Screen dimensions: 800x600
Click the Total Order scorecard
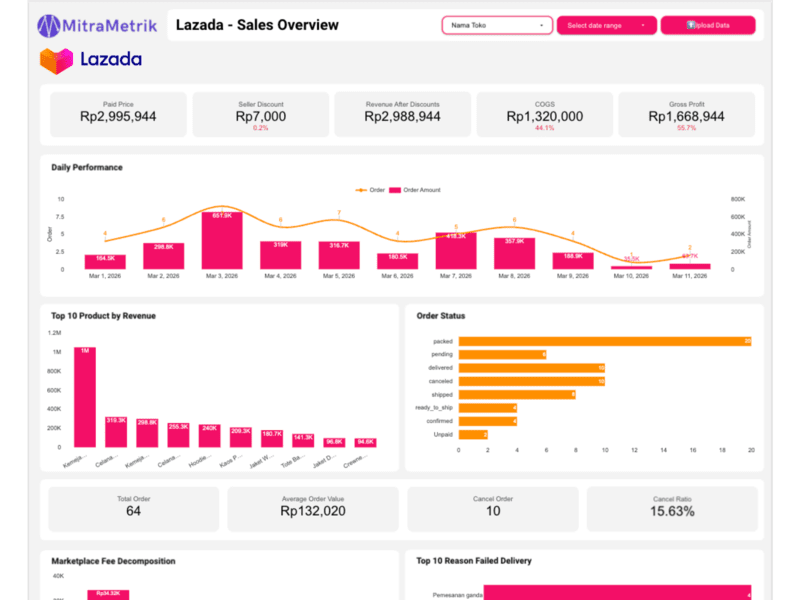133,509
